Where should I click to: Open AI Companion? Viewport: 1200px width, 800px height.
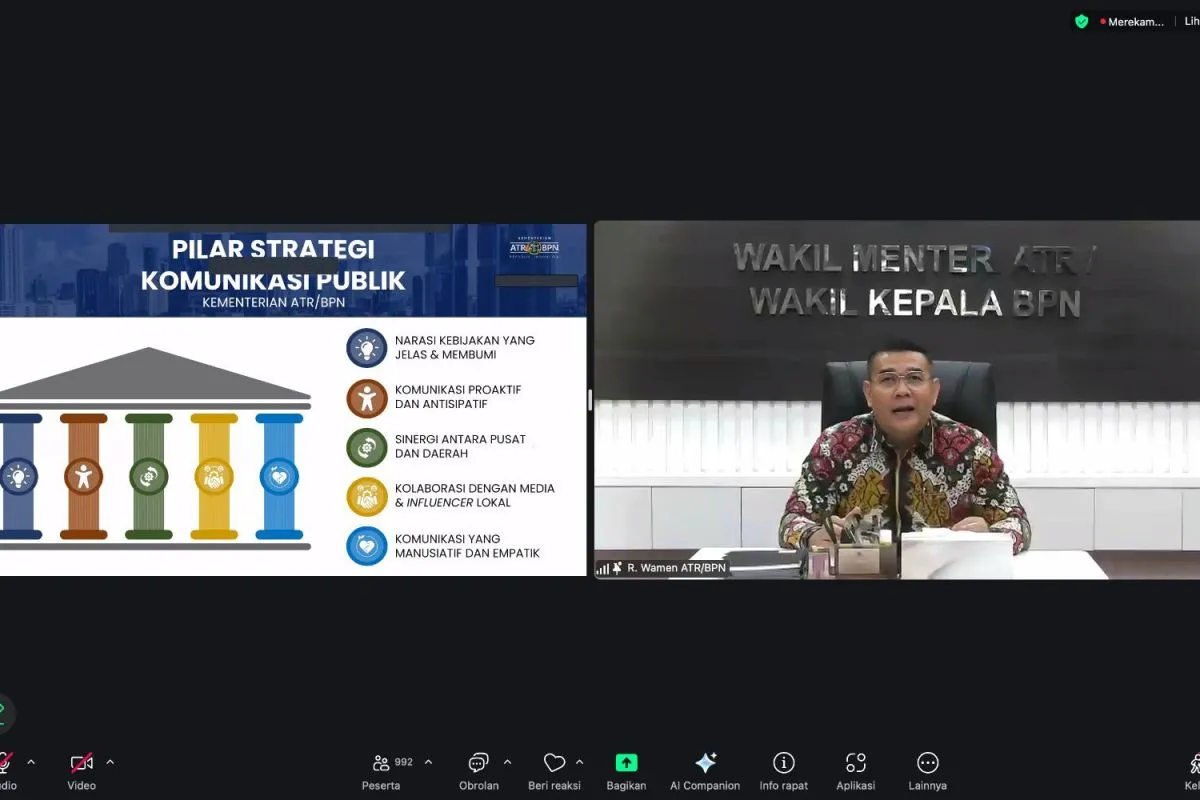[705, 763]
